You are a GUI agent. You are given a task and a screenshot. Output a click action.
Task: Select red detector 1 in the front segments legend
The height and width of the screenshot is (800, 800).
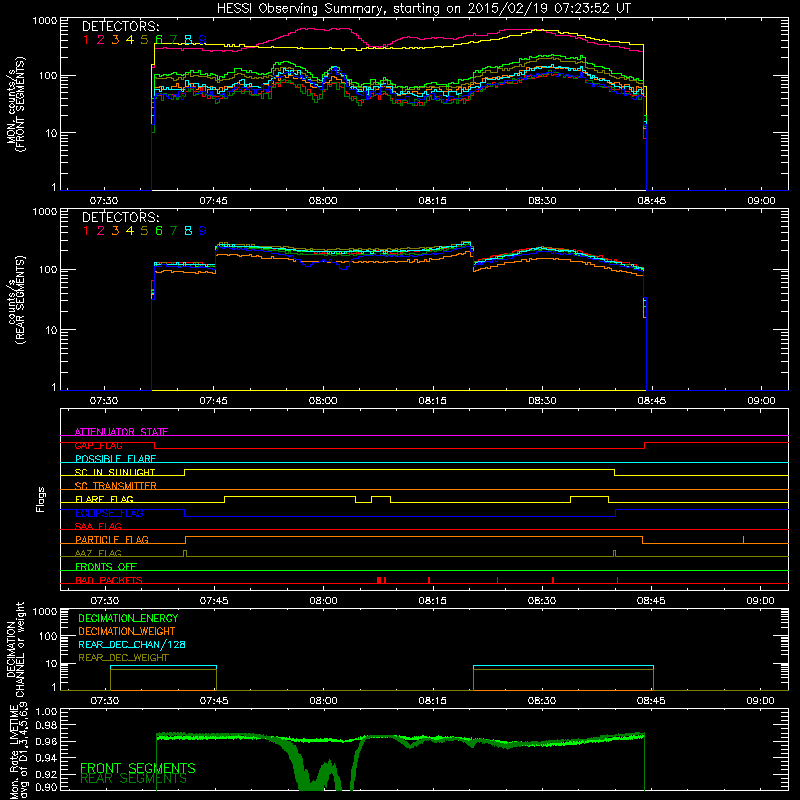pos(86,40)
